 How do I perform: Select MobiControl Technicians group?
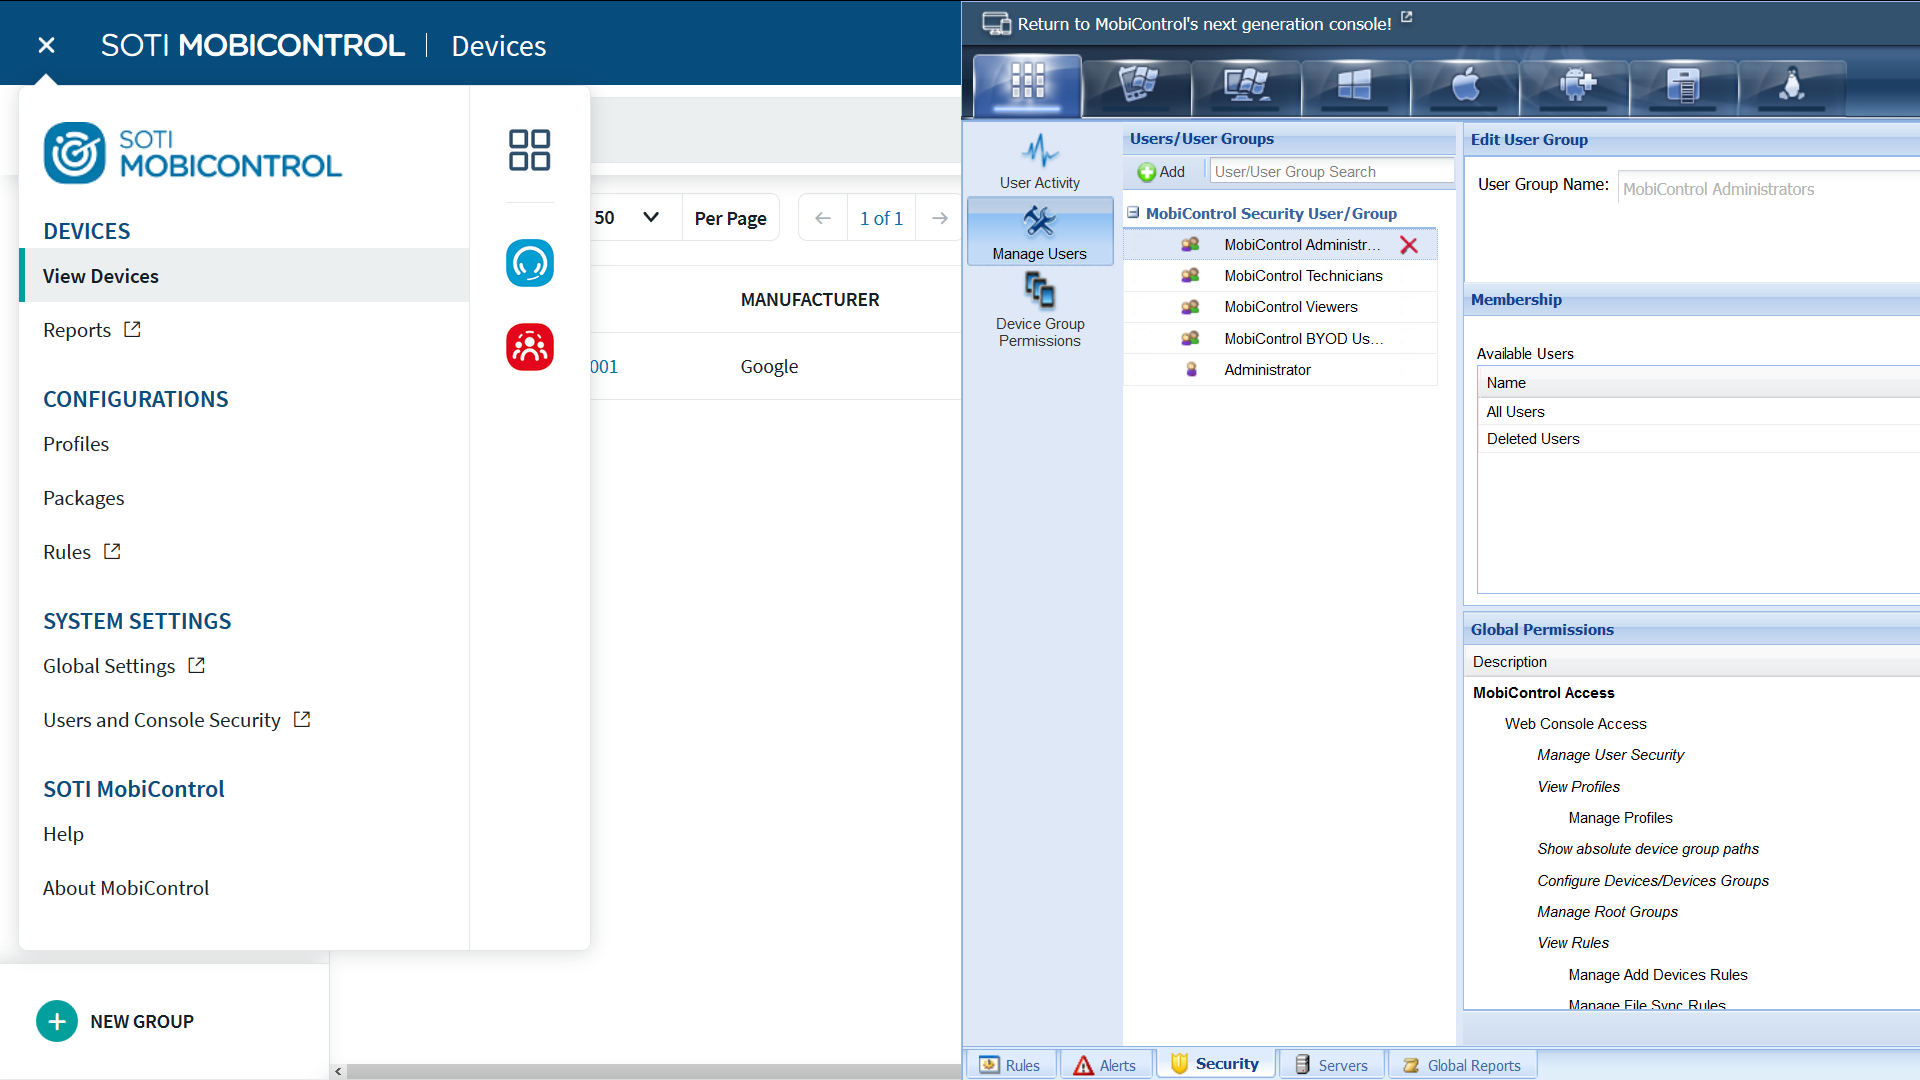pyautogui.click(x=1302, y=276)
